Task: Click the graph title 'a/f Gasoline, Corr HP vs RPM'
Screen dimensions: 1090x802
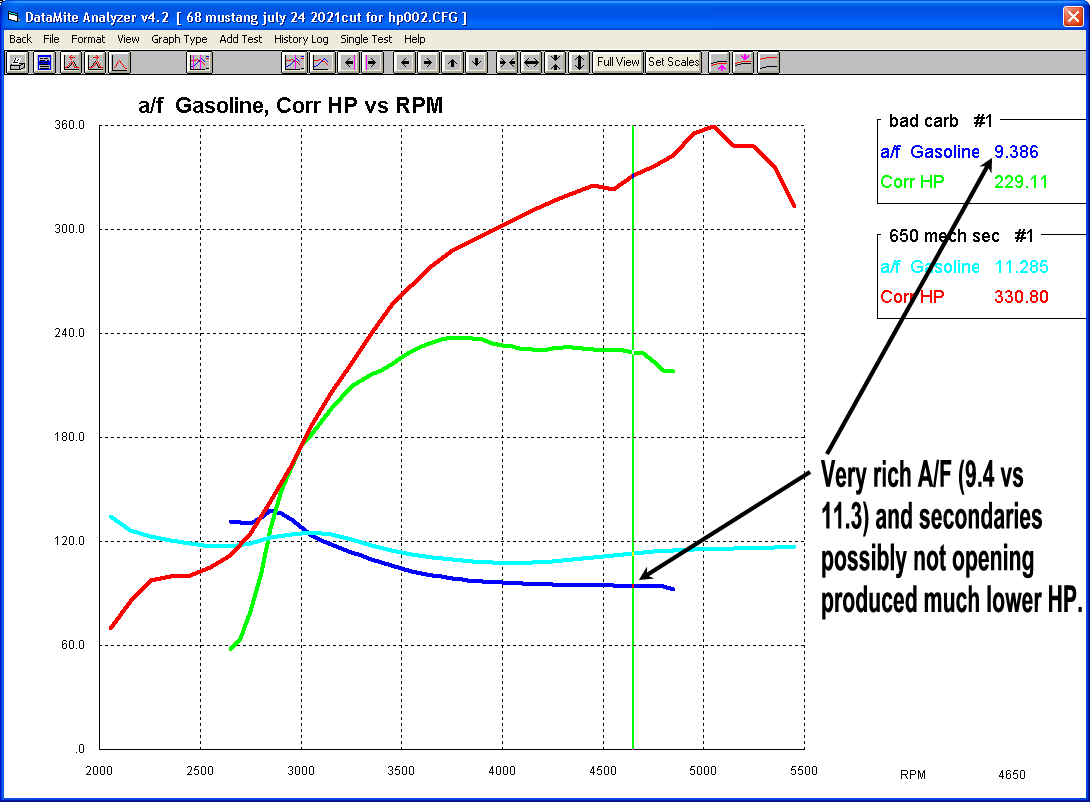Action: pyautogui.click(x=291, y=105)
